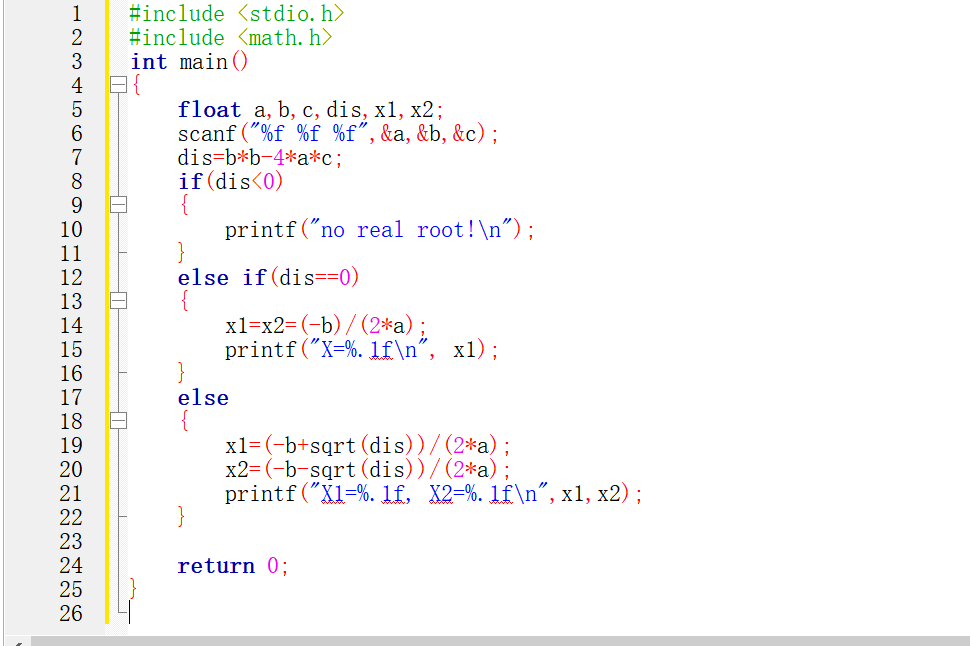This screenshot has width=970, height=646.
Task: Click the horizontal scrollbar at the bottom
Action: 500,640
